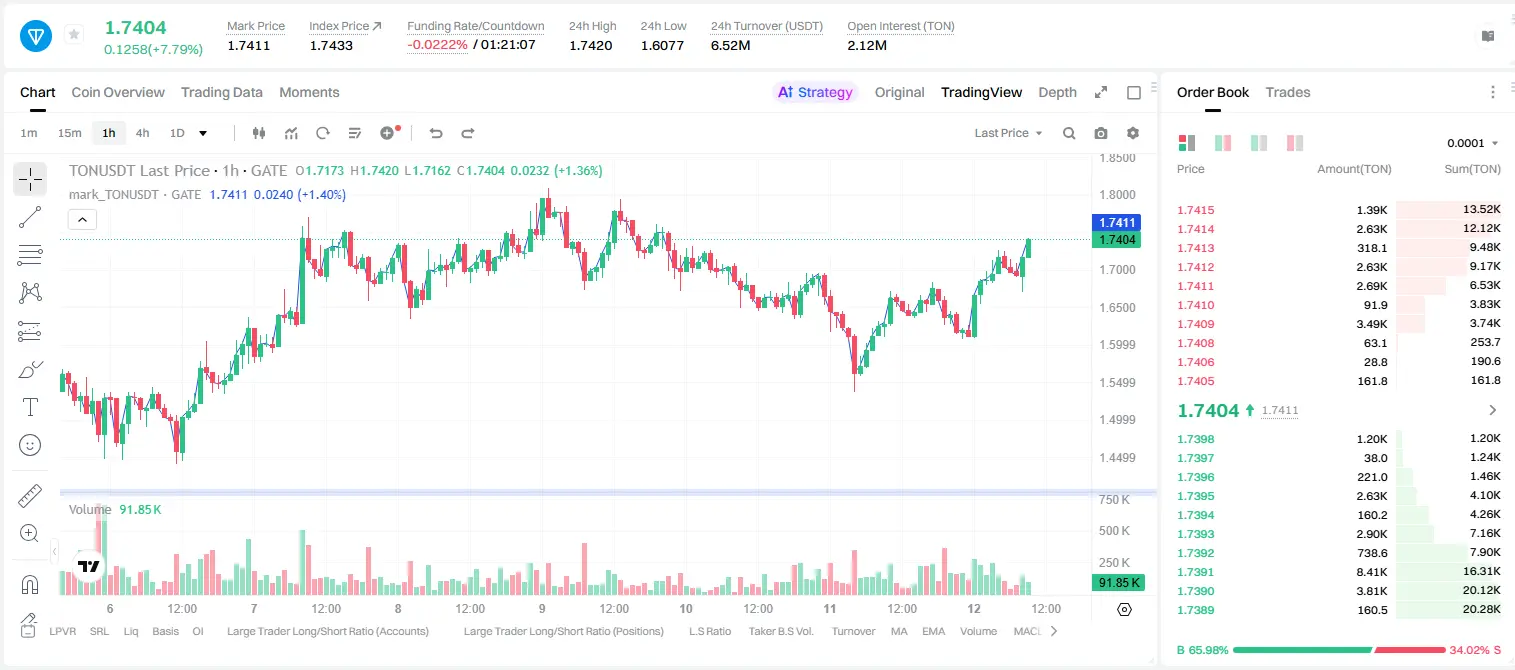Change the 0.0001 price precision dropdown
The width and height of the screenshot is (1515, 670).
(x=1473, y=143)
